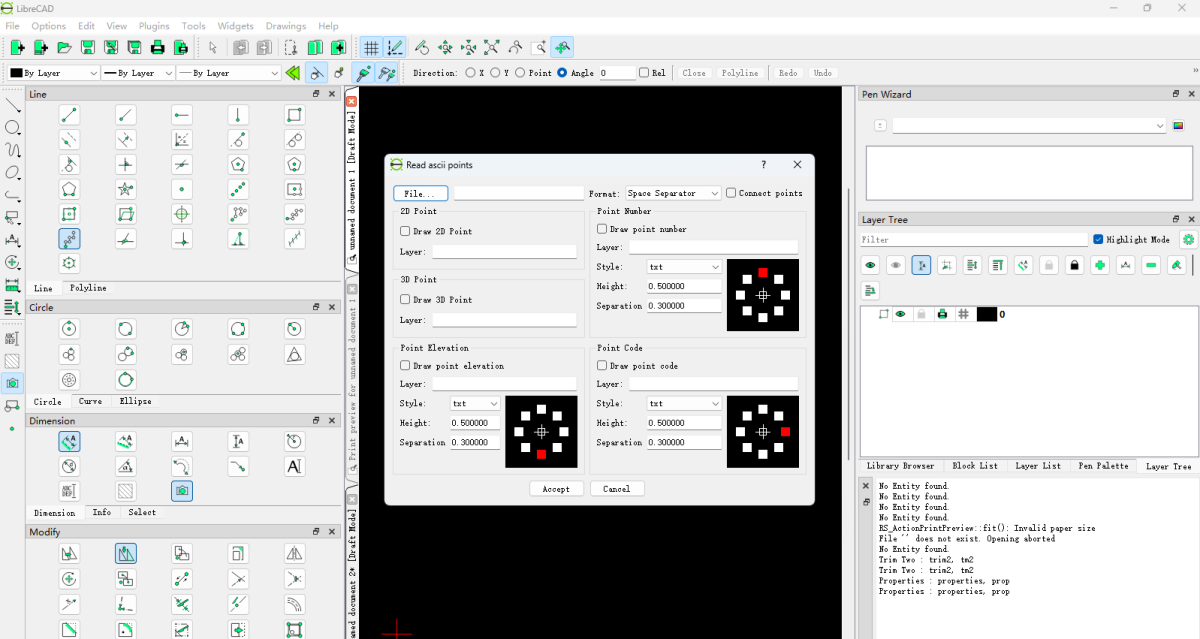Click the black color swatch of layer 0
Image resolution: width=1200 pixels, height=639 pixels.
click(986, 313)
